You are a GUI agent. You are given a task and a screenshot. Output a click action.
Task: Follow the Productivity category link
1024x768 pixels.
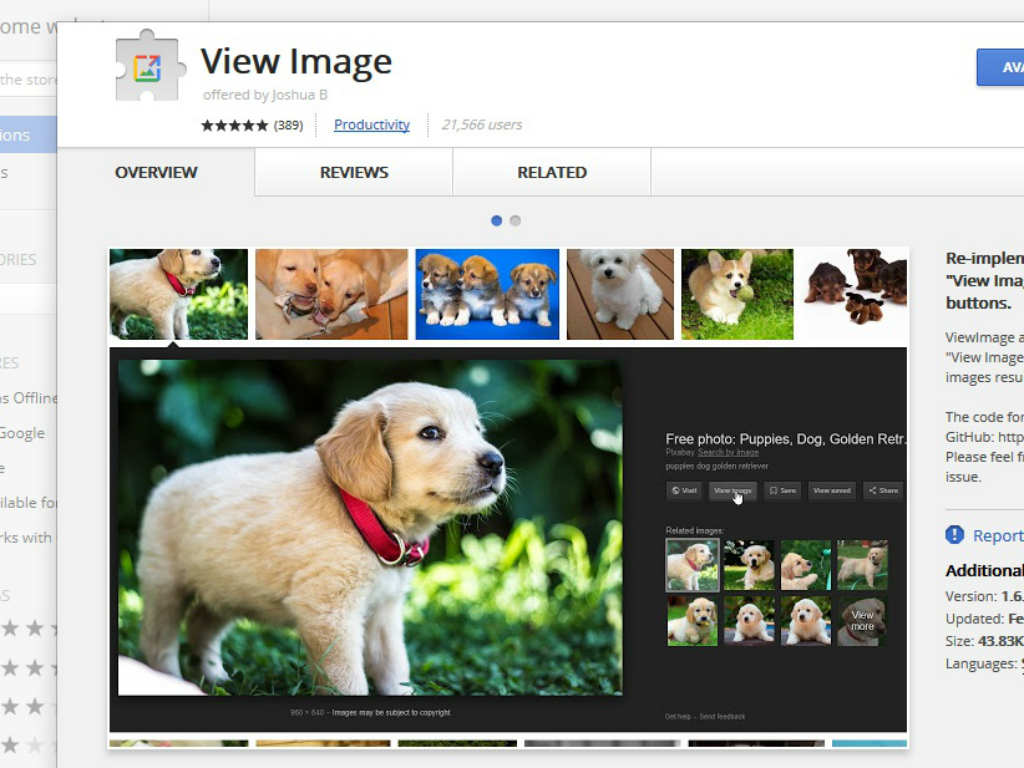[372, 125]
